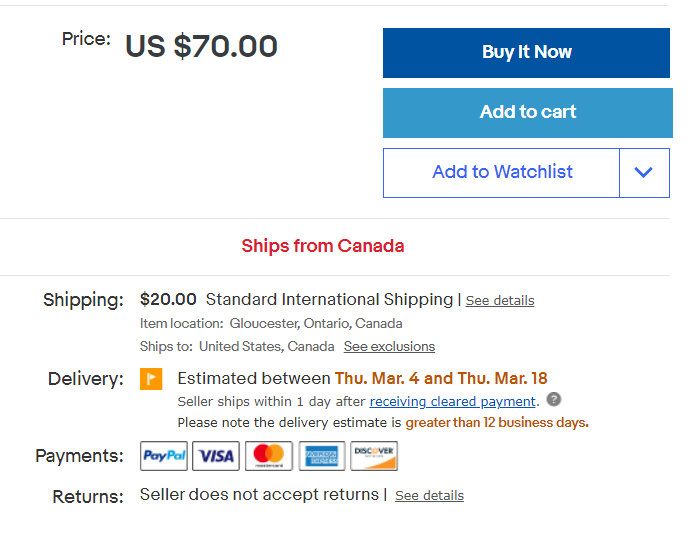Click the US $70.00 price

click(x=201, y=46)
